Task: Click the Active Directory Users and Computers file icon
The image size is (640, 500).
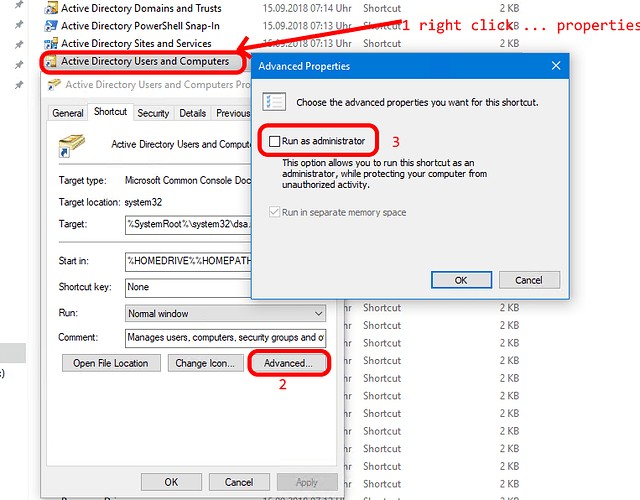Action: [x=51, y=62]
